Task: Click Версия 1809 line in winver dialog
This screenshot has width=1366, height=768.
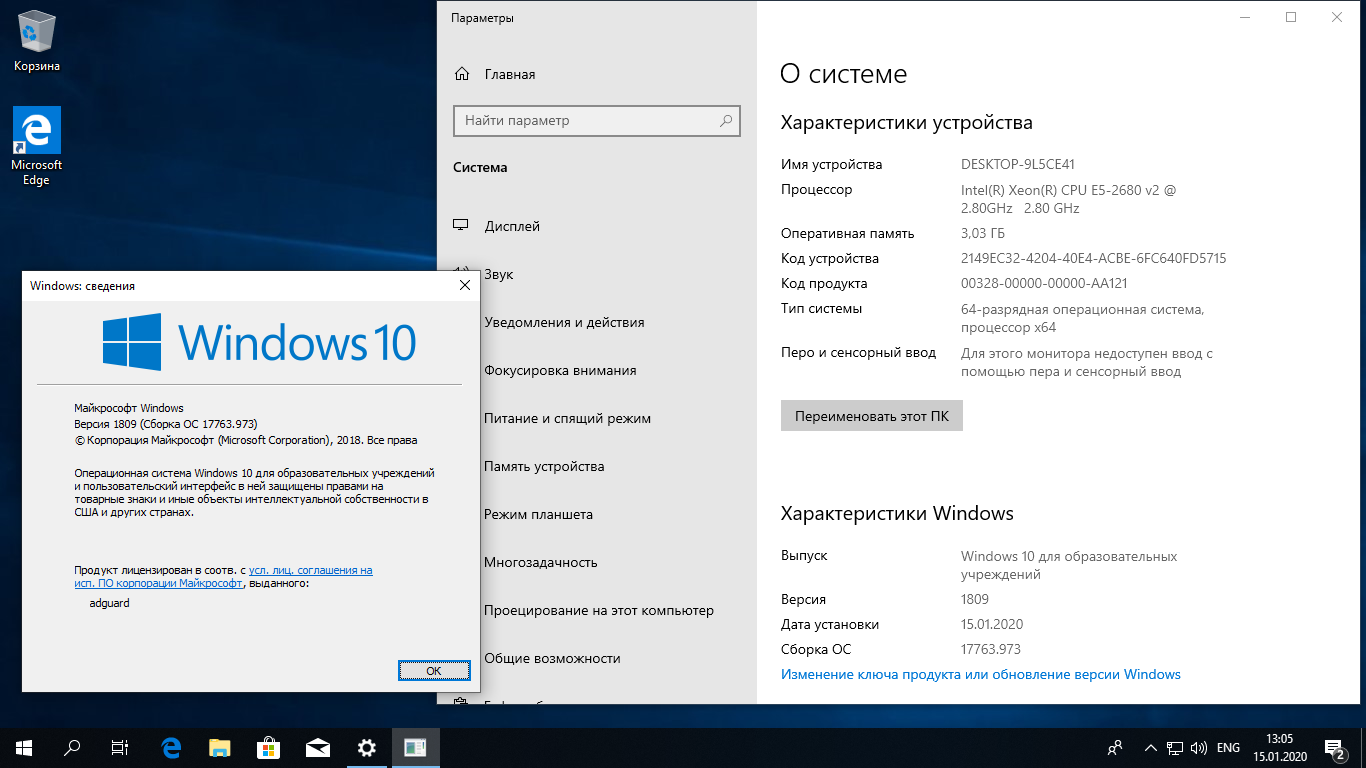Action: [166, 424]
